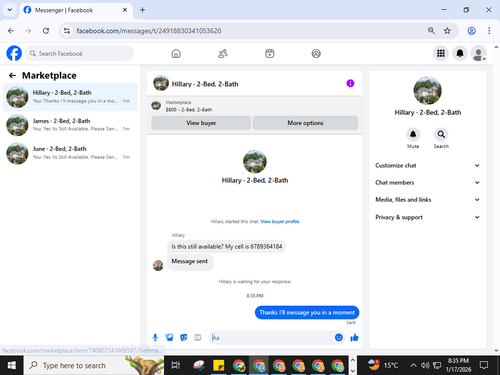The height and width of the screenshot is (375, 500).
Task: Open Task View in the taskbar
Action: point(176,365)
